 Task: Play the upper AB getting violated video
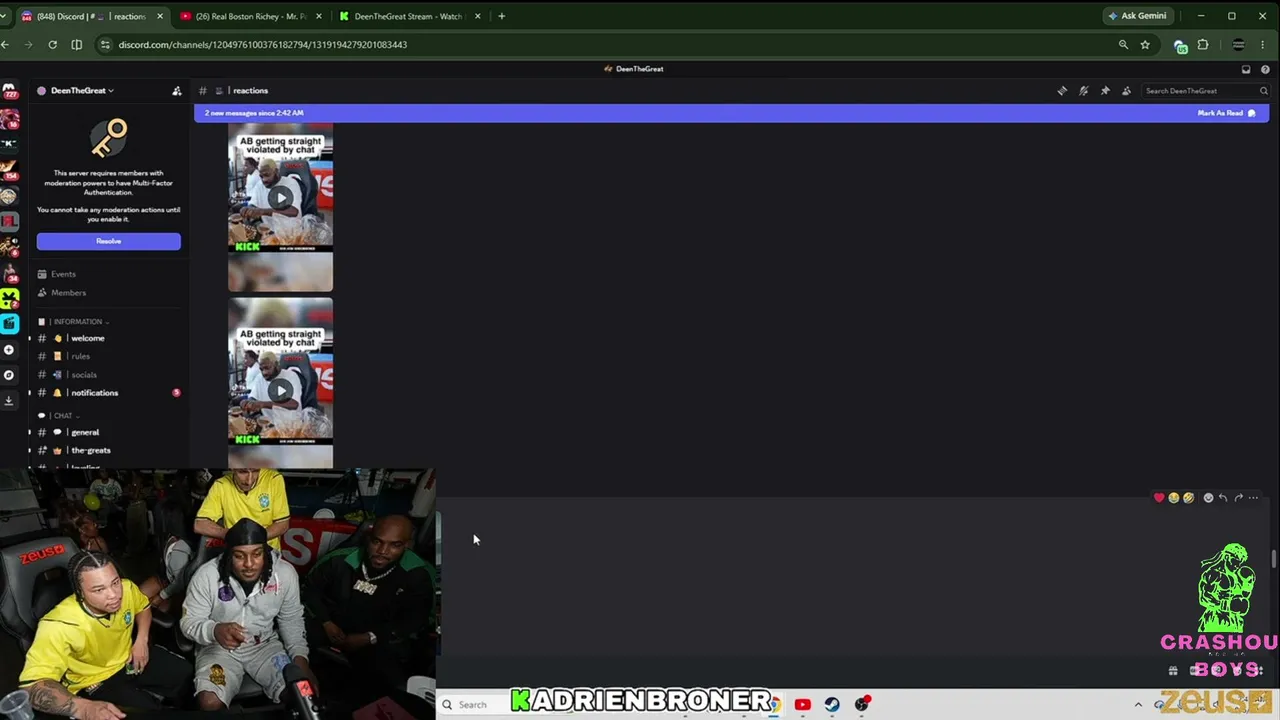tap(280, 197)
